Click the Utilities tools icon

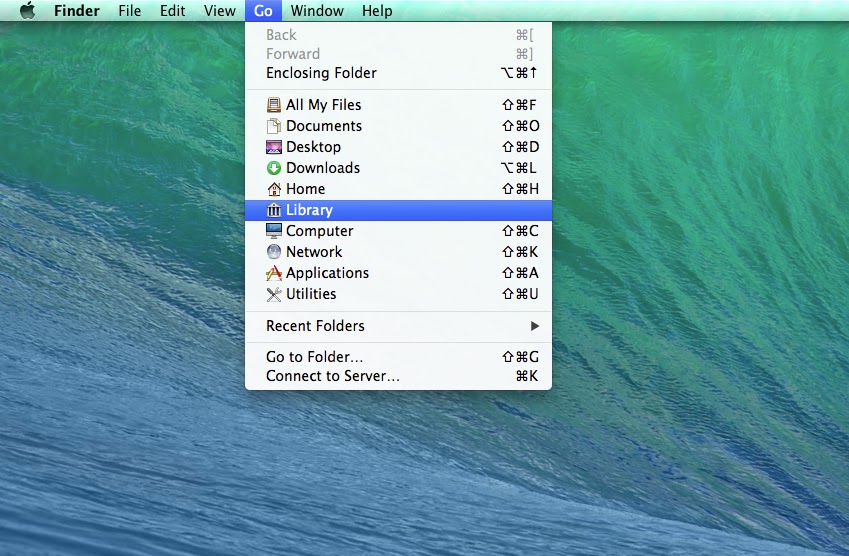[x=274, y=294]
